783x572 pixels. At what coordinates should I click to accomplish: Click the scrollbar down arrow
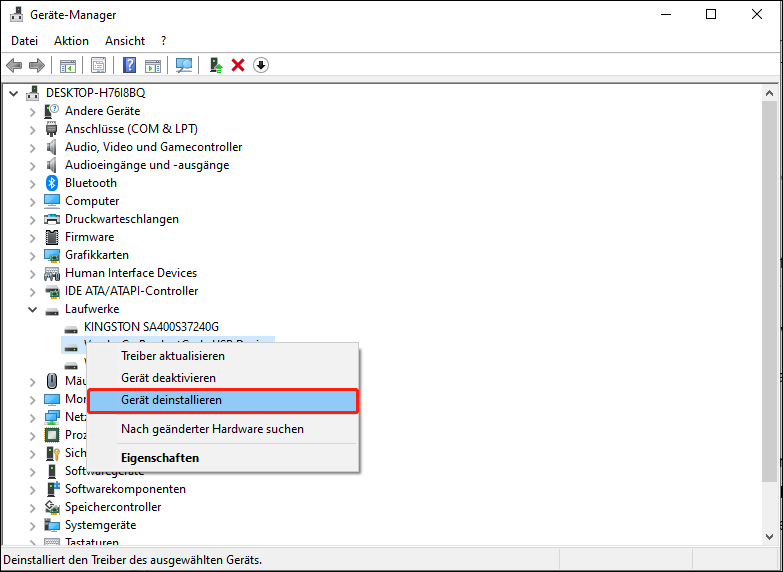[x=769, y=537]
